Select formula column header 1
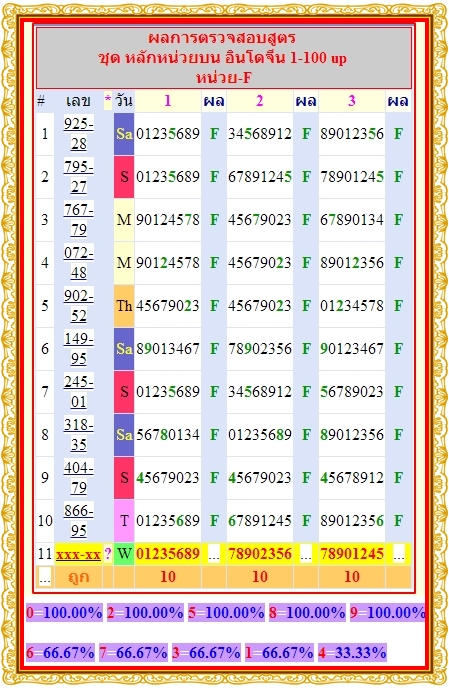 tap(168, 101)
